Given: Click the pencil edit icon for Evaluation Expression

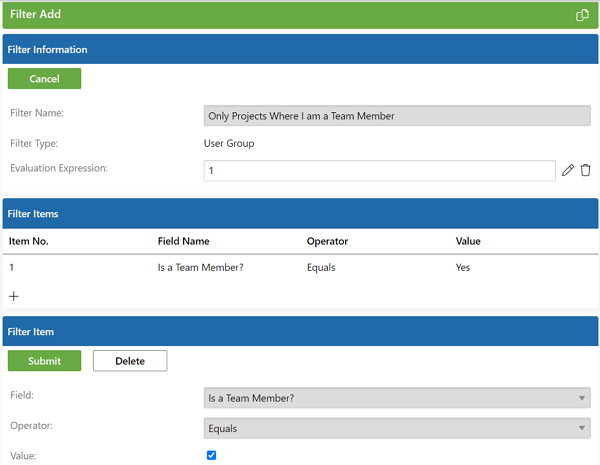Looking at the screenshot, I should click(x=568, y=170).
